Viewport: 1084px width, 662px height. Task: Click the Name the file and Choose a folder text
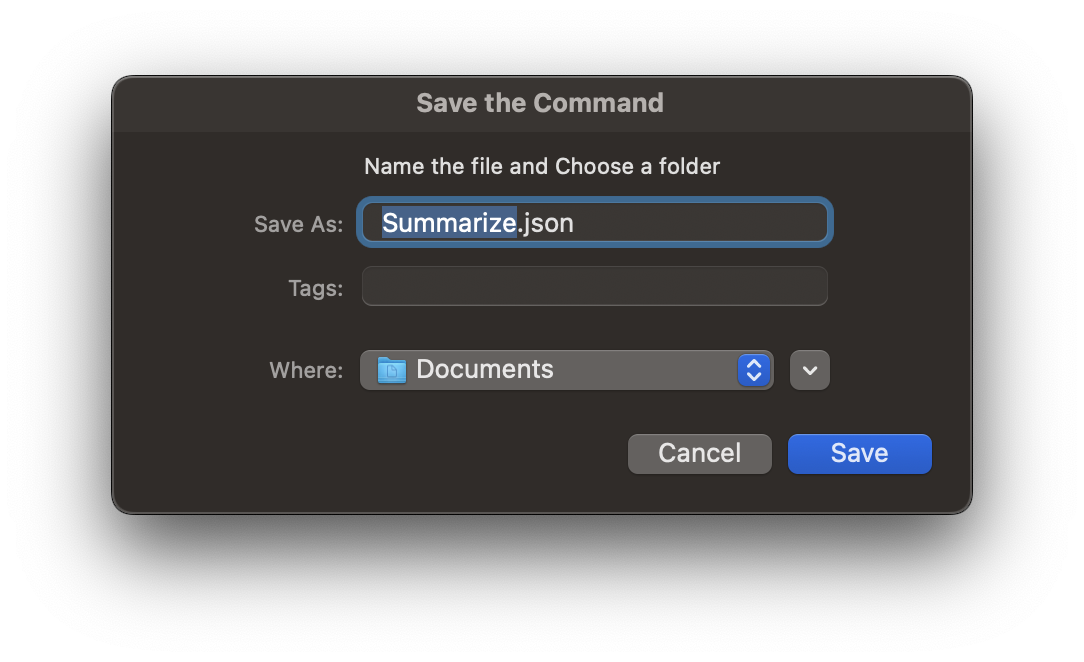click(x=541, y=166)
